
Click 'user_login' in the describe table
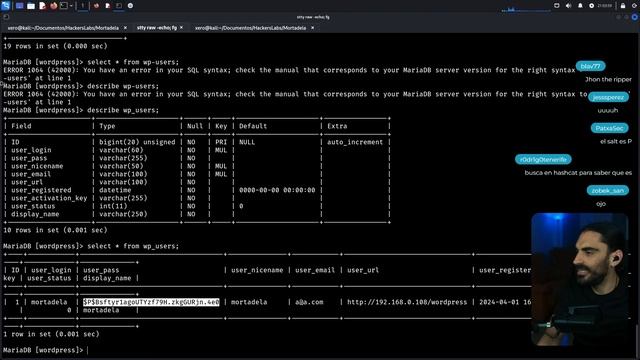[31, 150]
